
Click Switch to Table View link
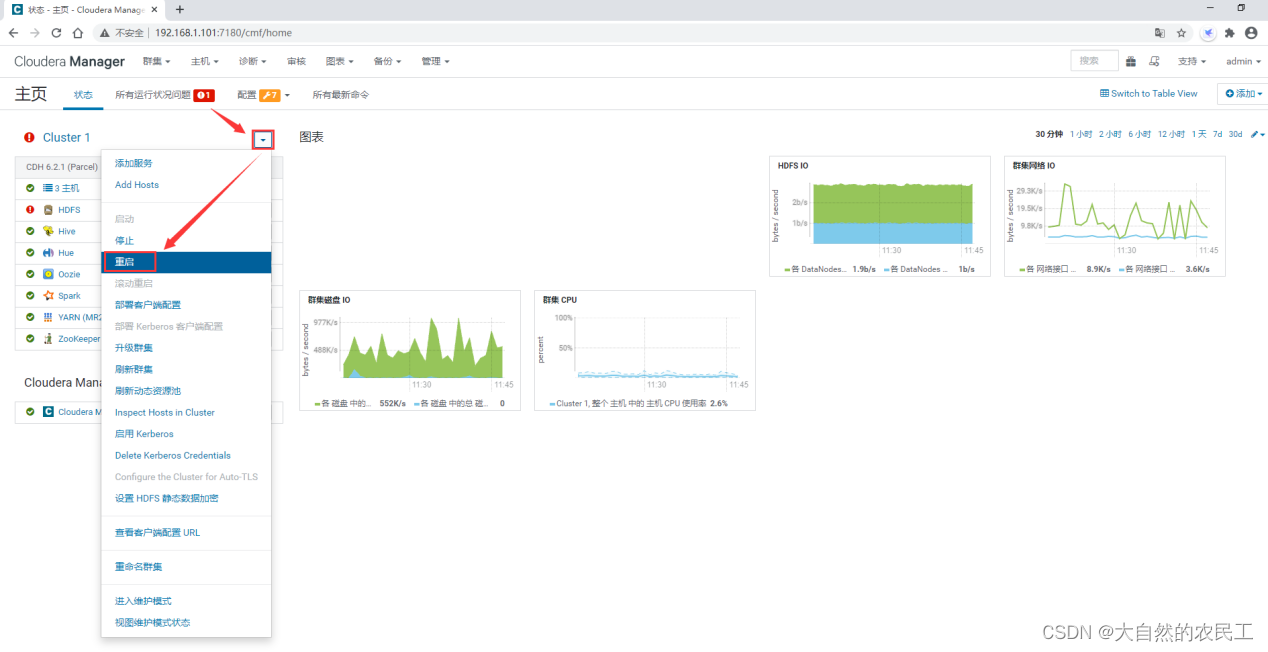[1148, 93]
